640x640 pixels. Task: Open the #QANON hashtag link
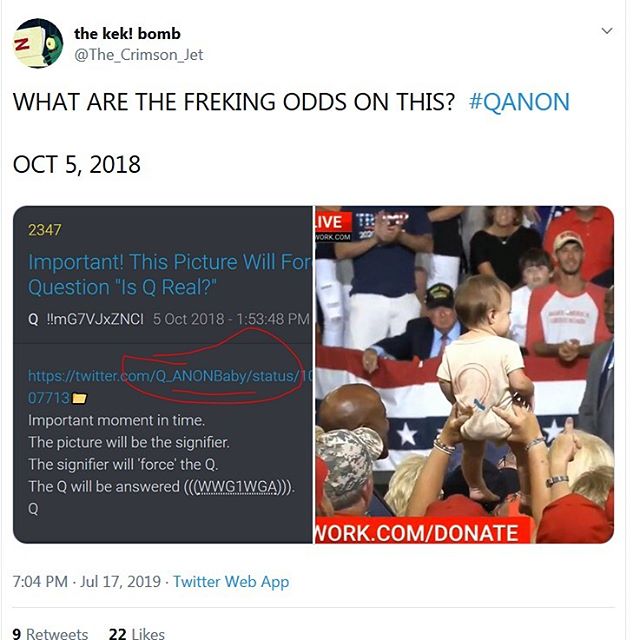(519, 102)
